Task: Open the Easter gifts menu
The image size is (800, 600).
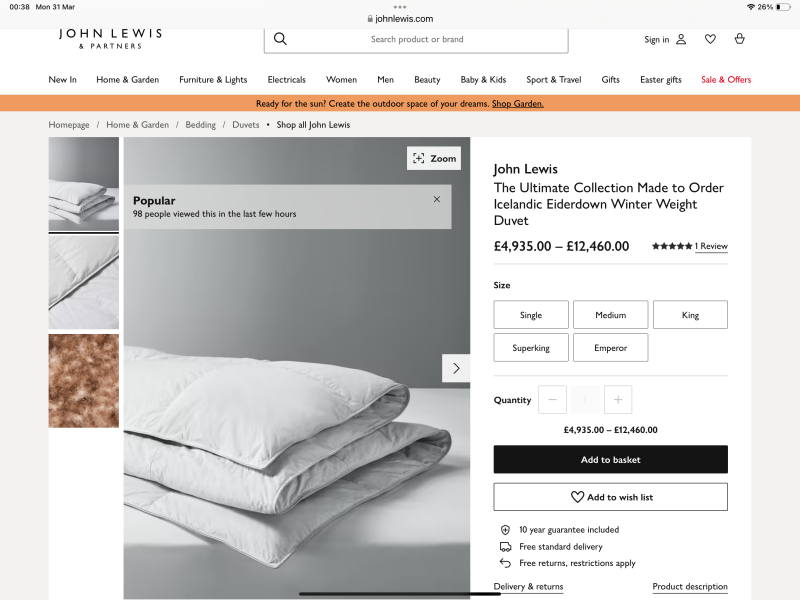Action: (x=661, y=80)
